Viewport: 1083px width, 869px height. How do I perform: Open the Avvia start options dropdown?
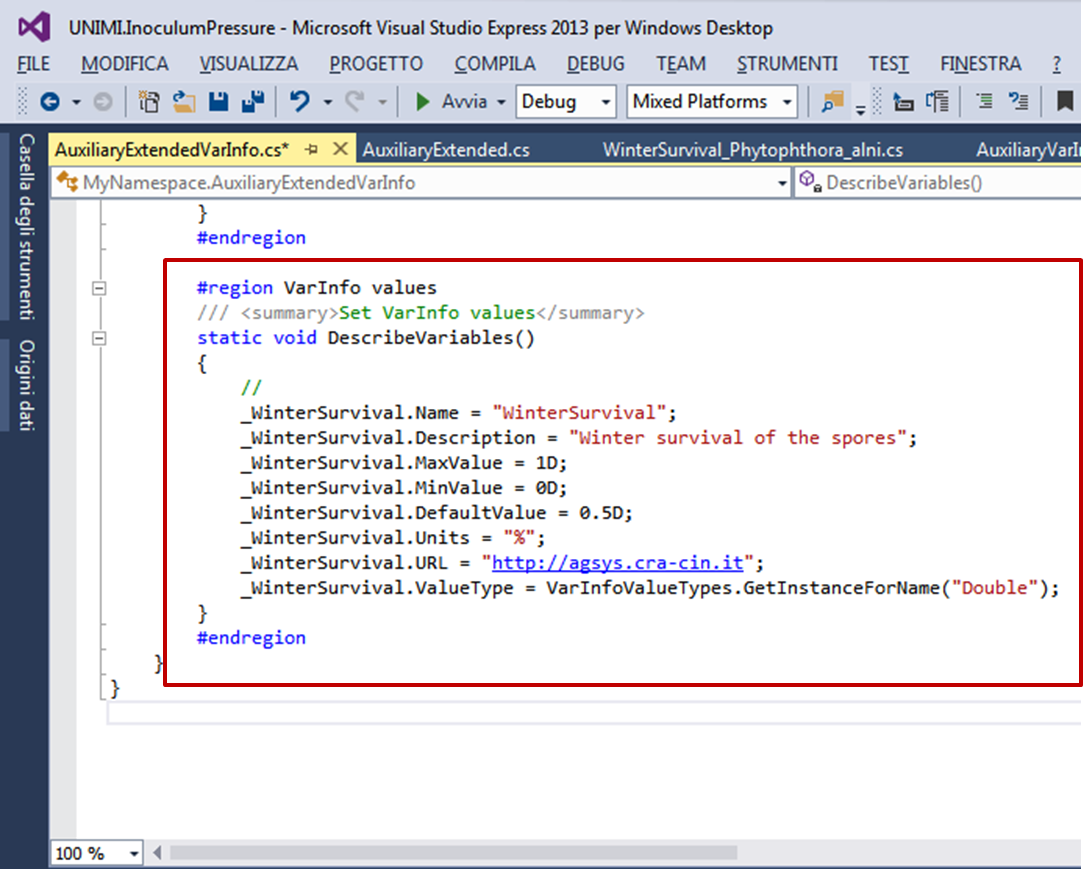(x=501, y=102)
